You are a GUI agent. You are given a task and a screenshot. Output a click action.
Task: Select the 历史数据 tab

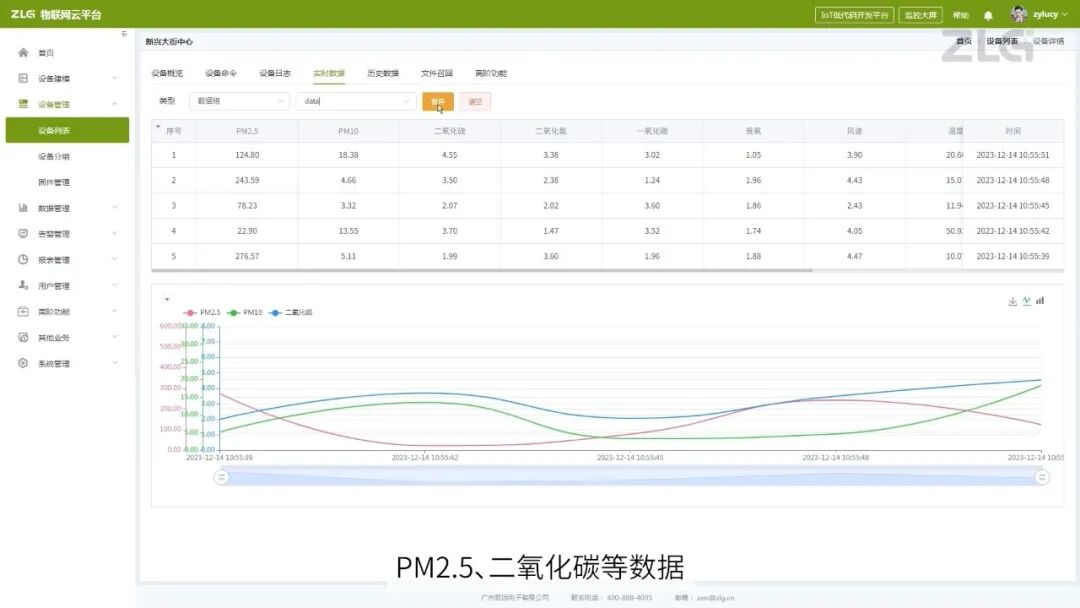(383, 73)
